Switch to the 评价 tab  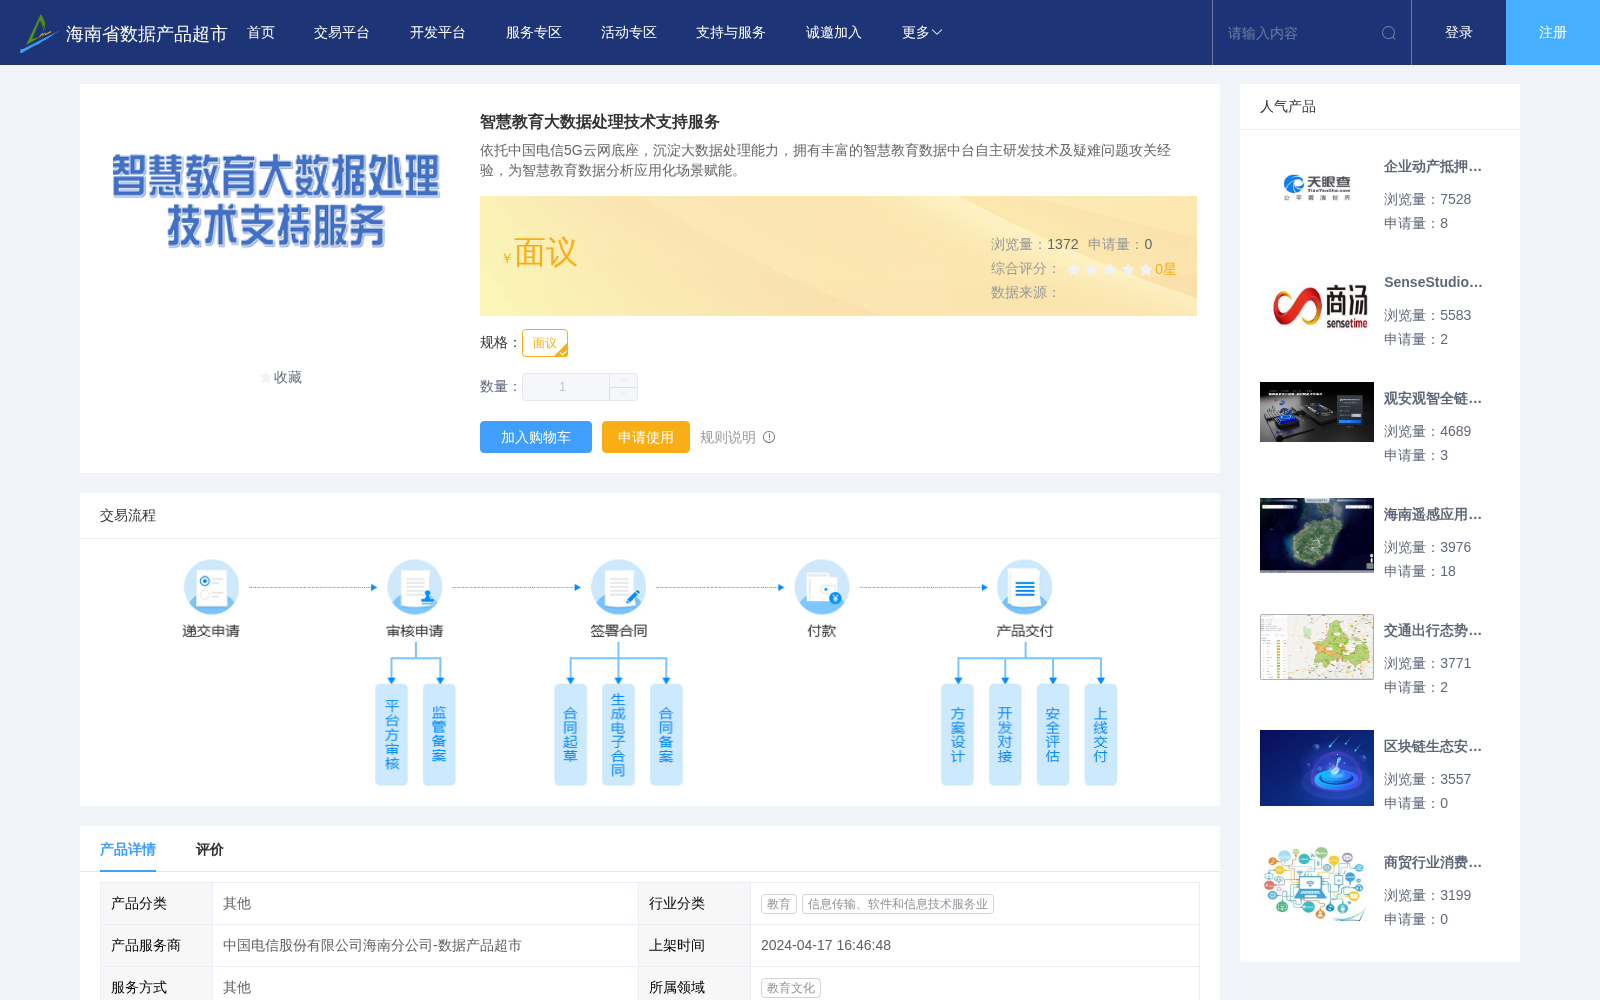click(210, 849)
